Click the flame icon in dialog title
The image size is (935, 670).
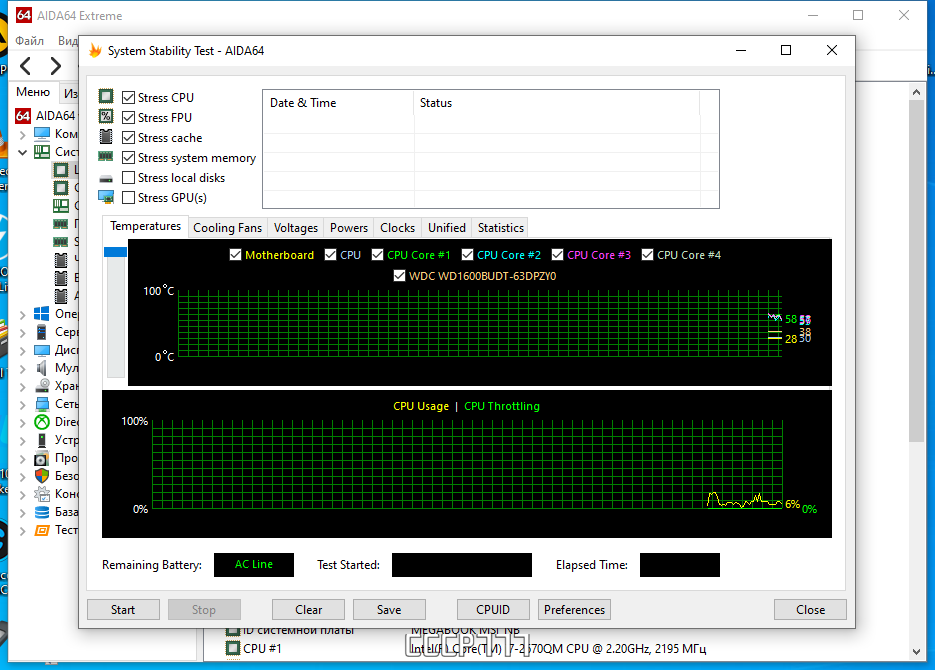pyautogui.click(x=95, y=51)
